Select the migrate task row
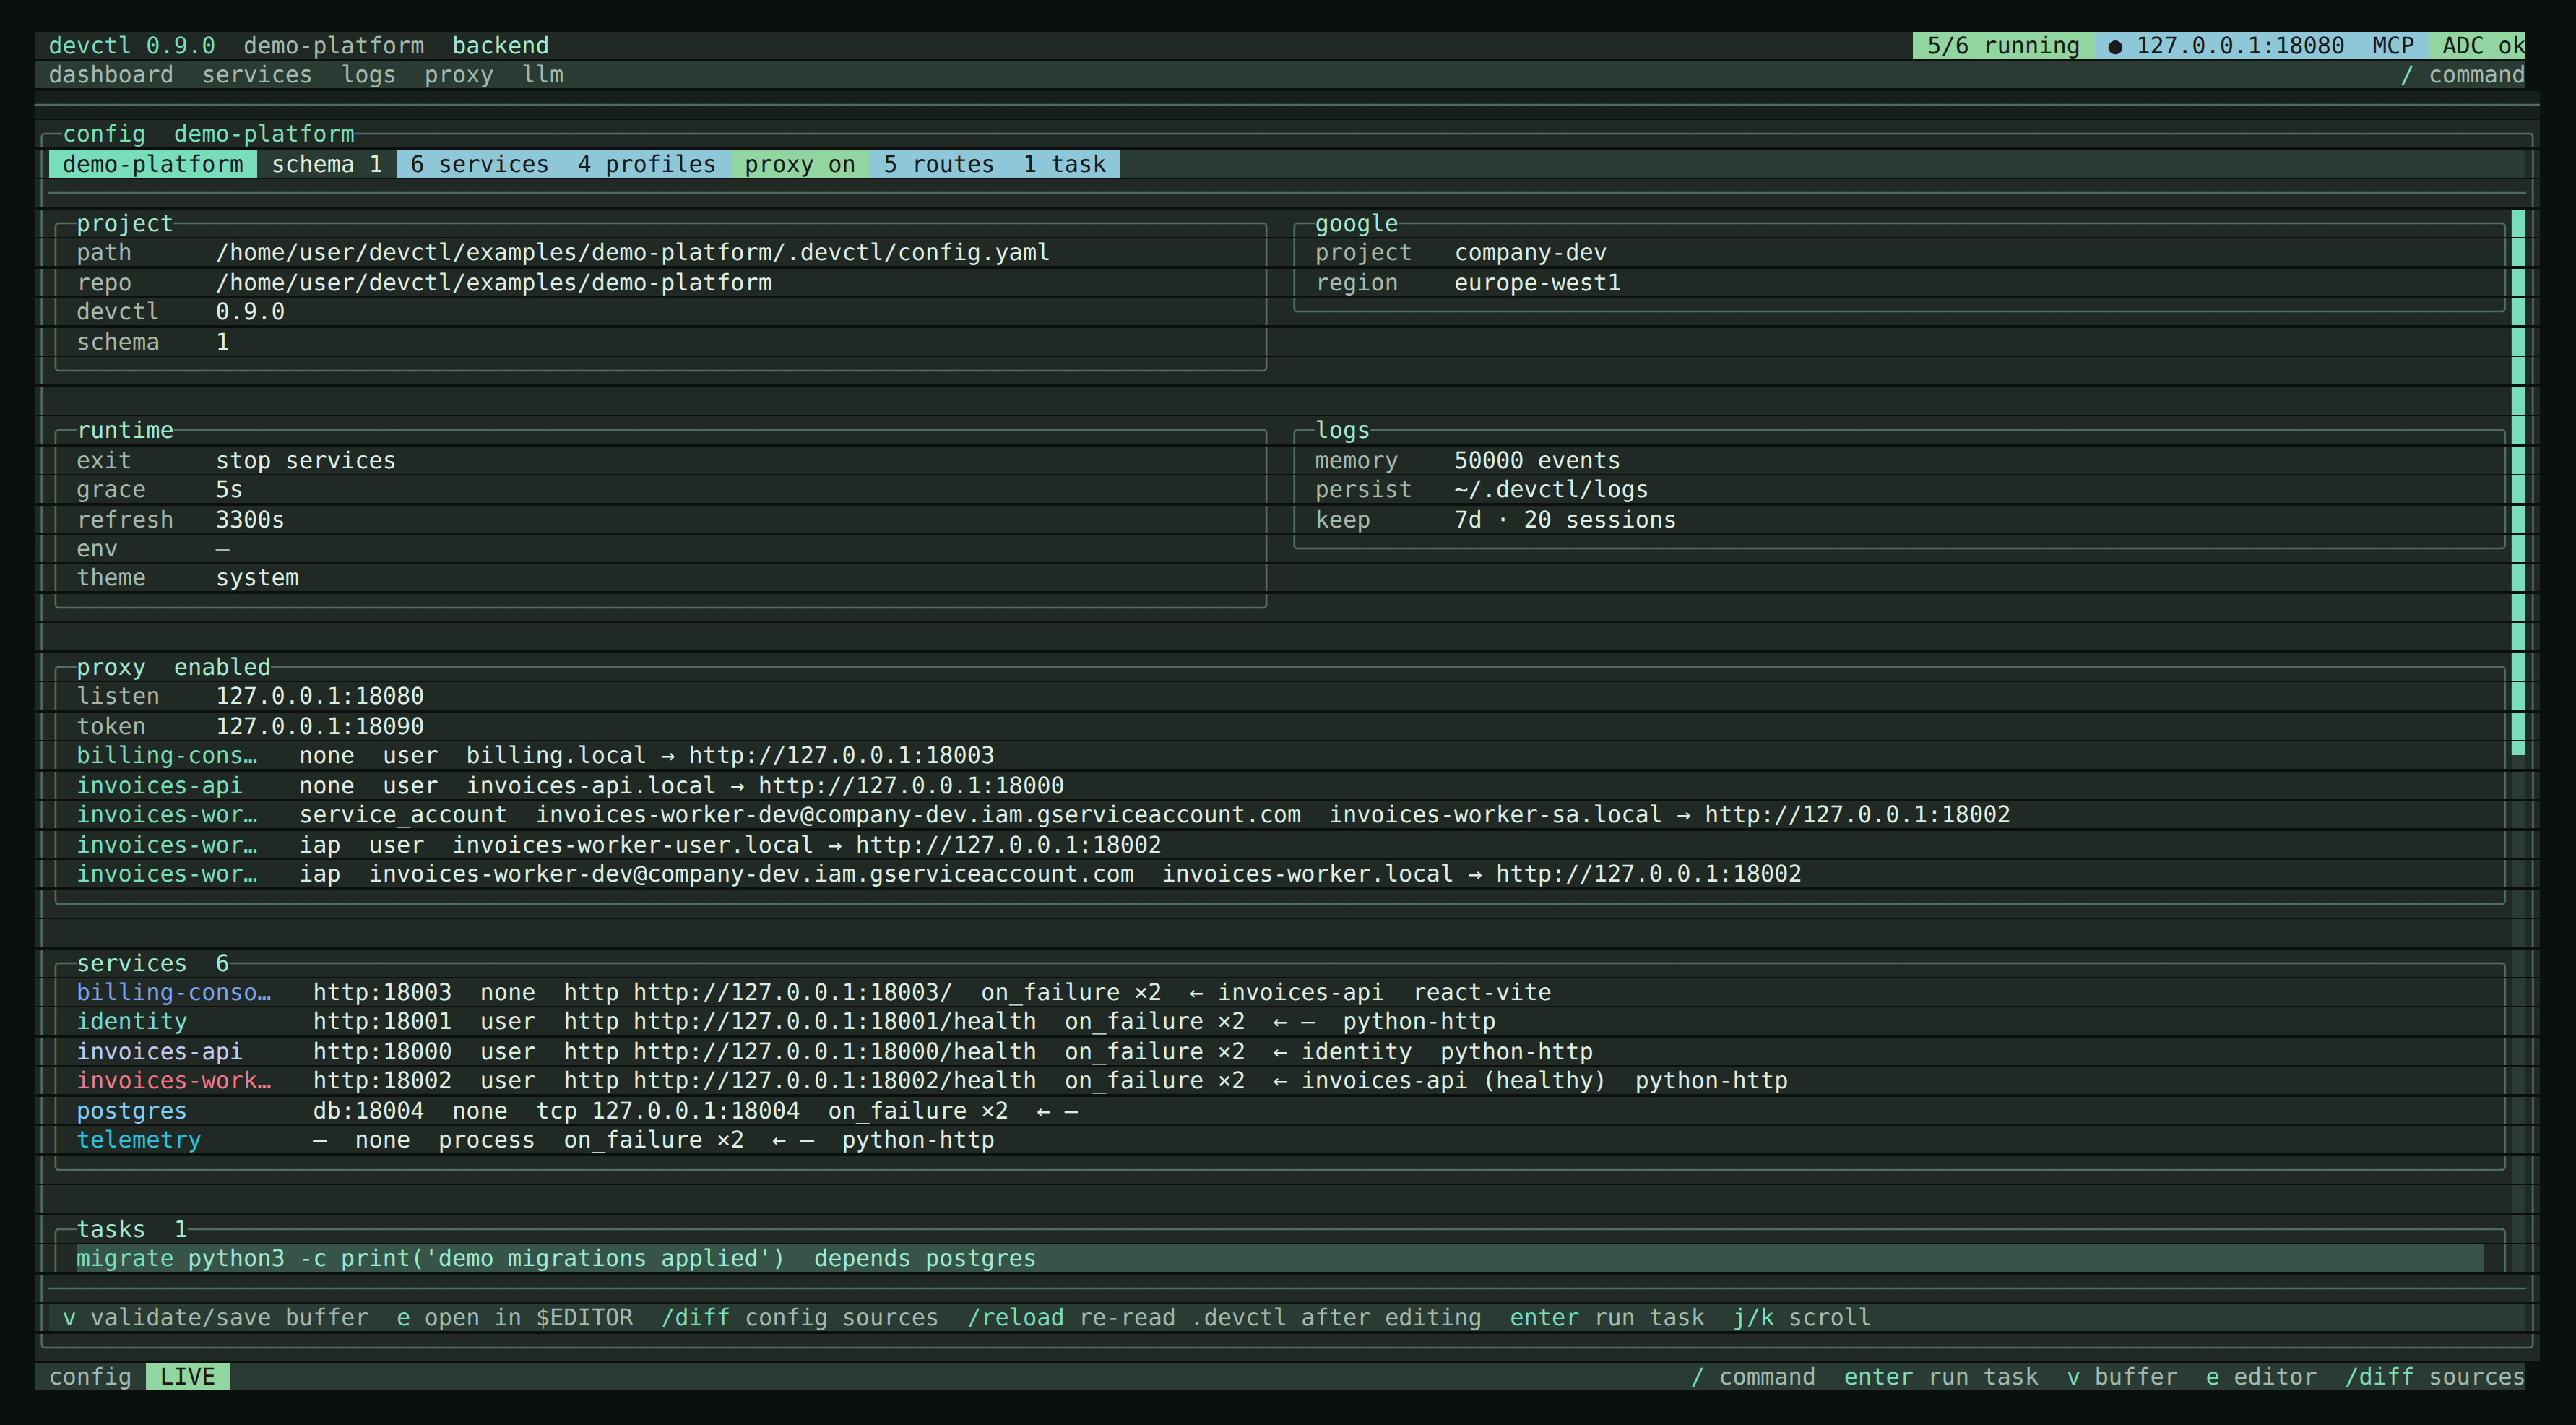The width and height of the screenshot is (2576, 1425). tap(1280, 1258)
